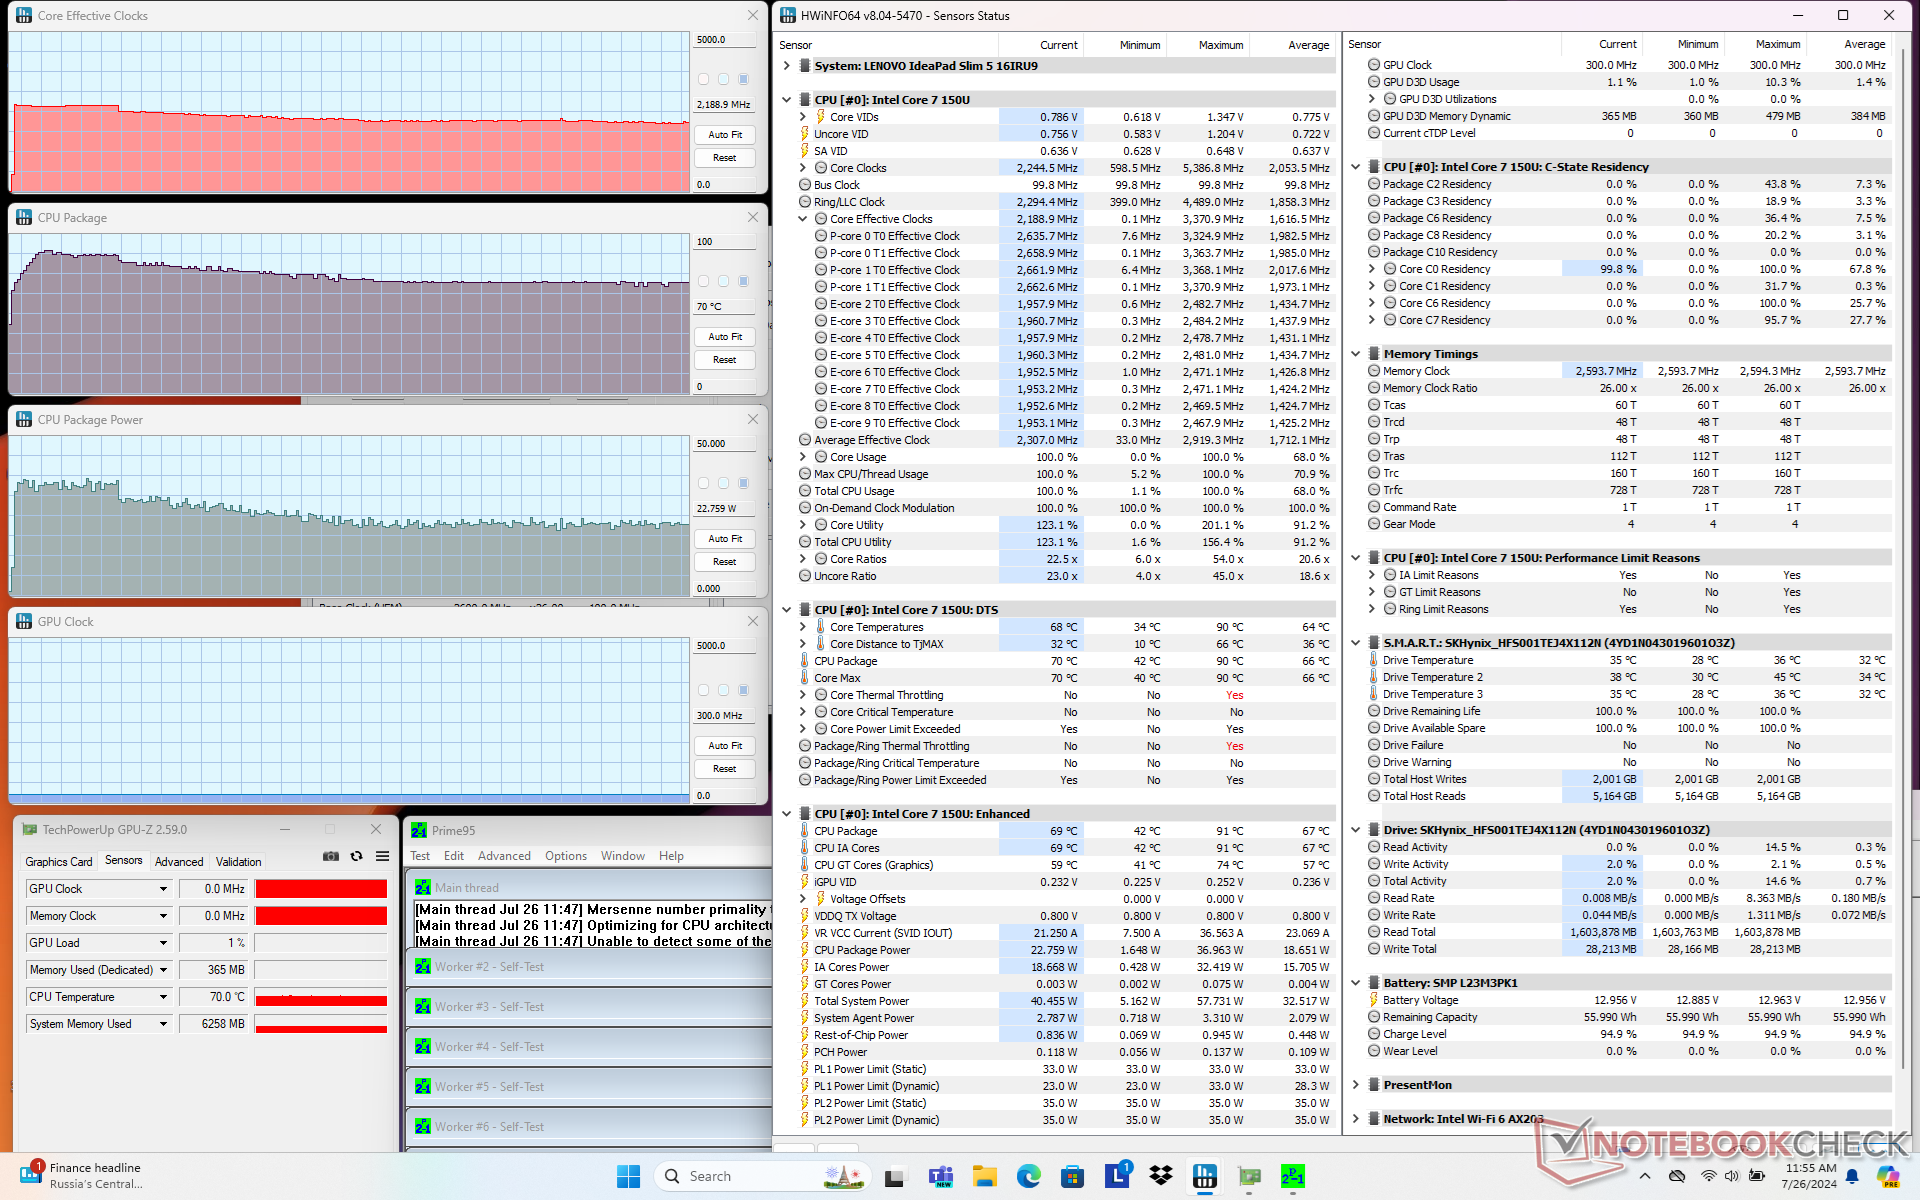Screen dimensions: 1920x1200
Task: Click Auto Fit in the CPU Package graph
Action: pyautogui.click(x=725, y=337)
